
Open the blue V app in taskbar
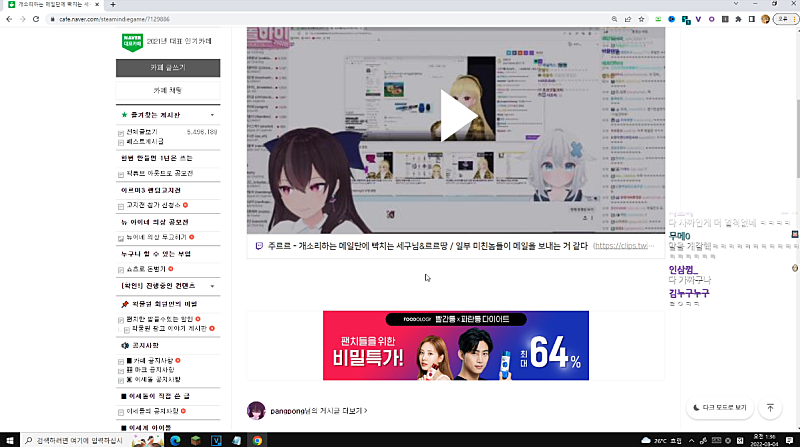[x=216, y=440]
